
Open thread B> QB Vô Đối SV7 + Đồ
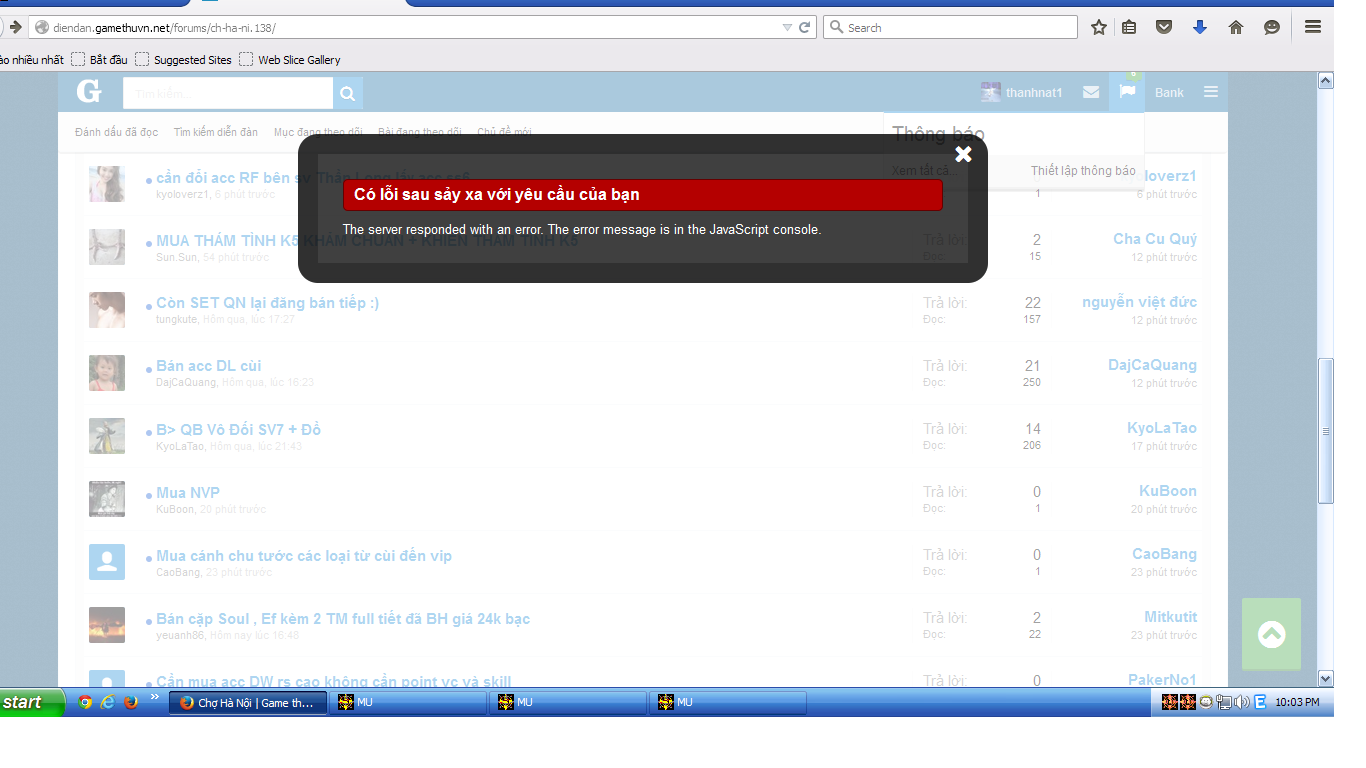[x=239, y=429]
